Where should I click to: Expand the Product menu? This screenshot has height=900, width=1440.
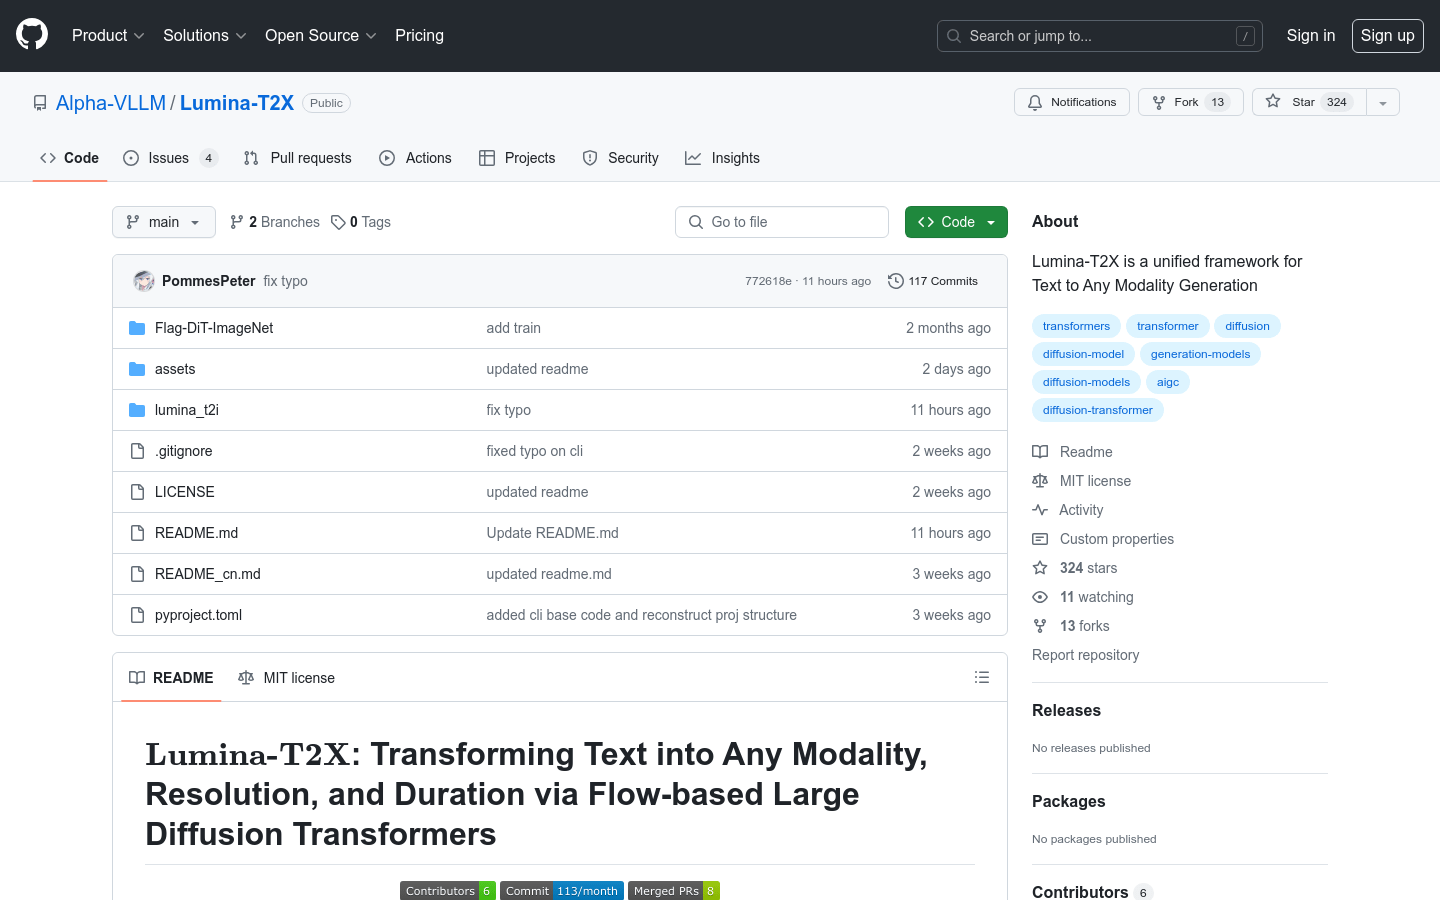click(x=108, y=35)
